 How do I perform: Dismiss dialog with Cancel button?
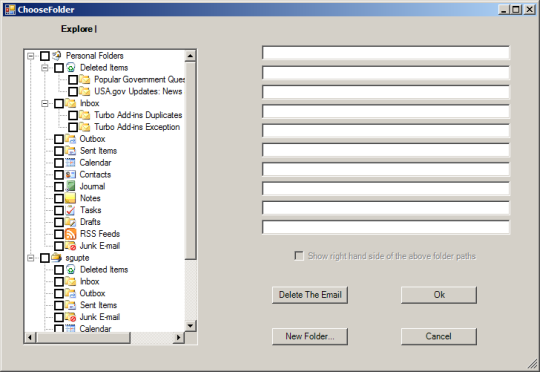(439, 336)
